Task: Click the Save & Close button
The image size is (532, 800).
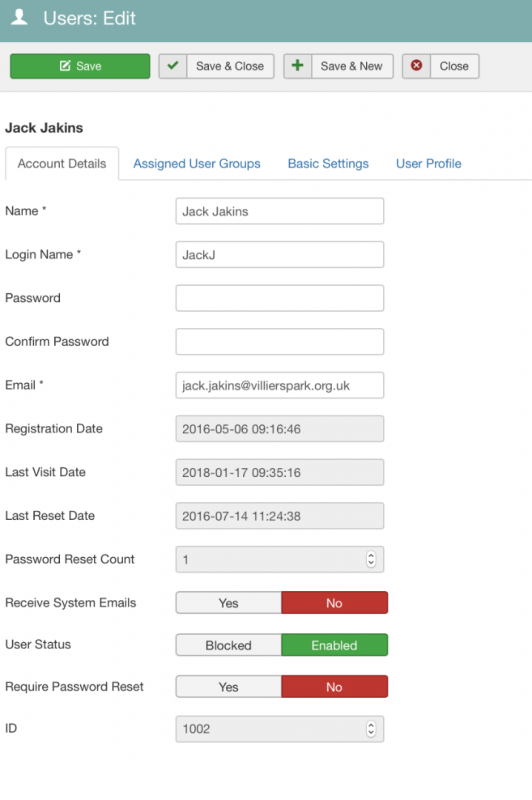Action: (216, 66)
